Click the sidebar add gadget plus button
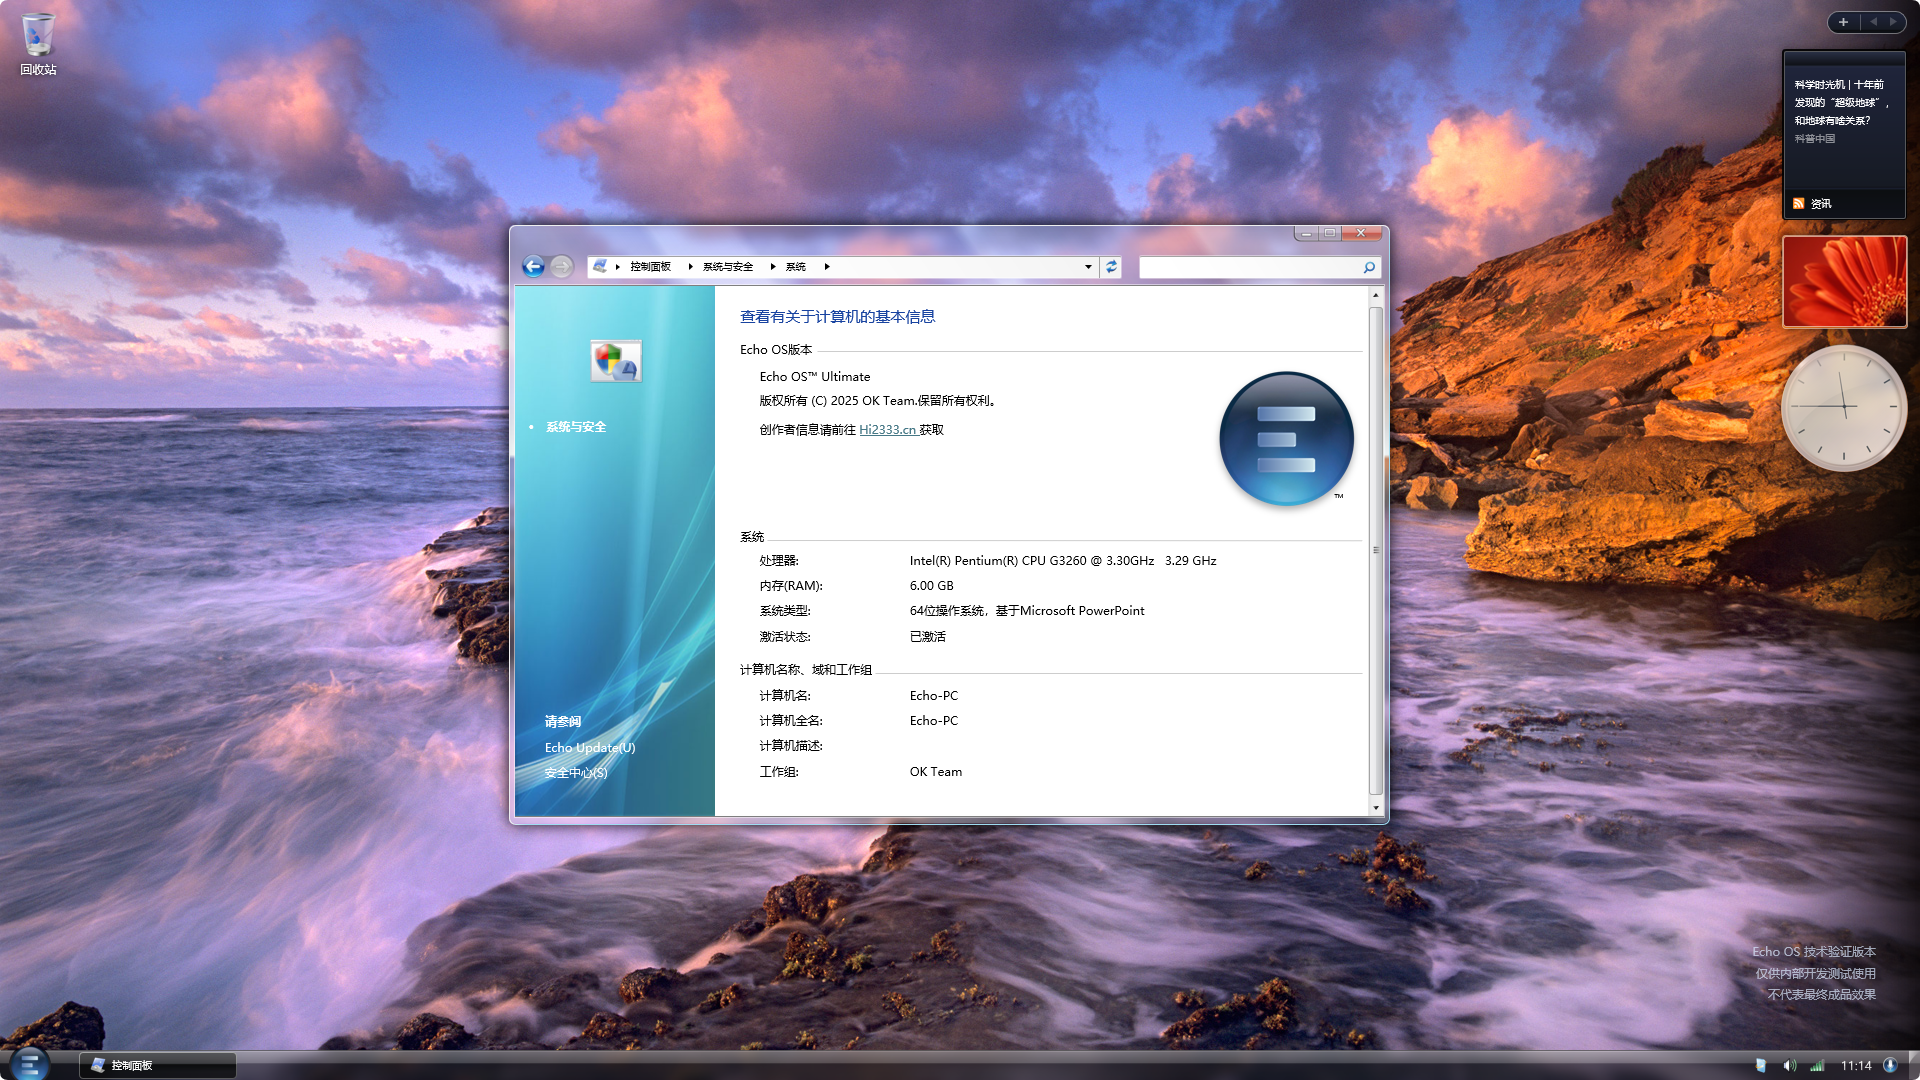The height and width of the screenshot is (1080, 1920). (x=1843, y=22)
